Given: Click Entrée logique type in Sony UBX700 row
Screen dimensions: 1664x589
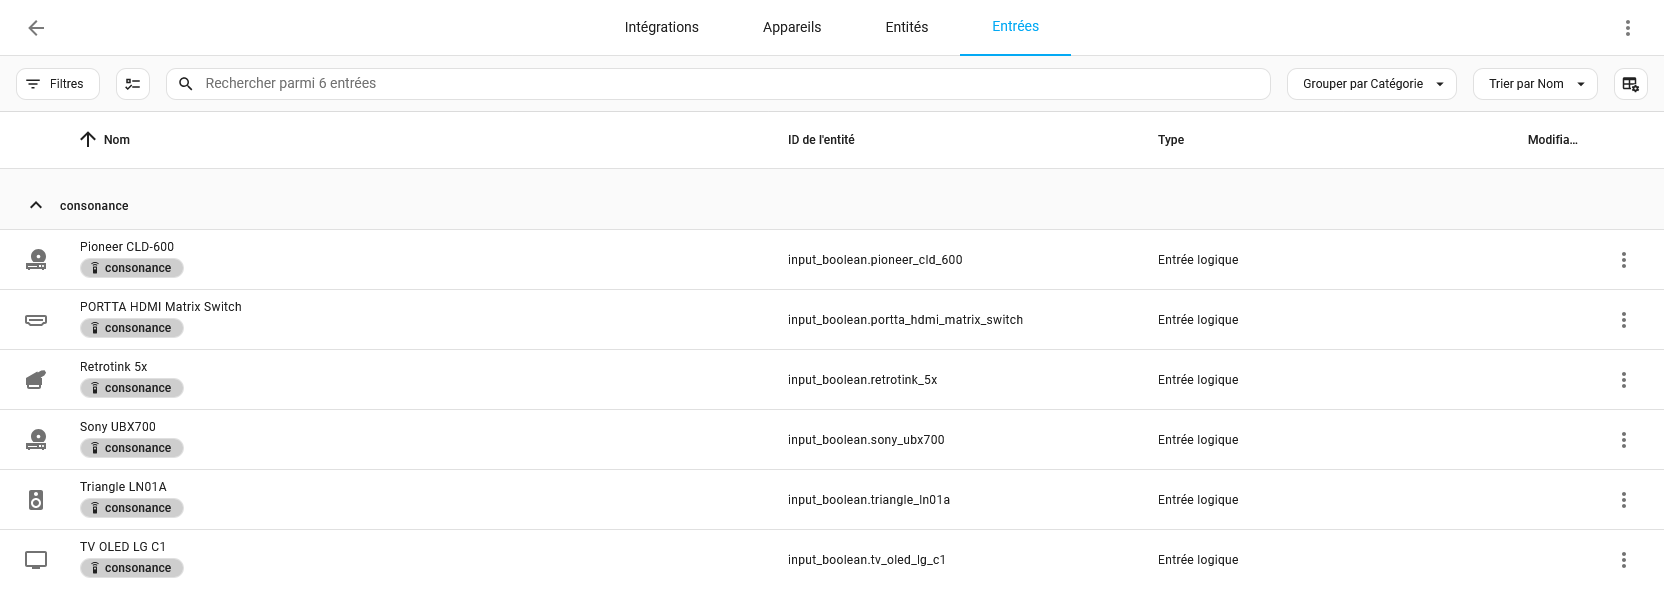Looking at the screenshot, I should coord(1198,440).
